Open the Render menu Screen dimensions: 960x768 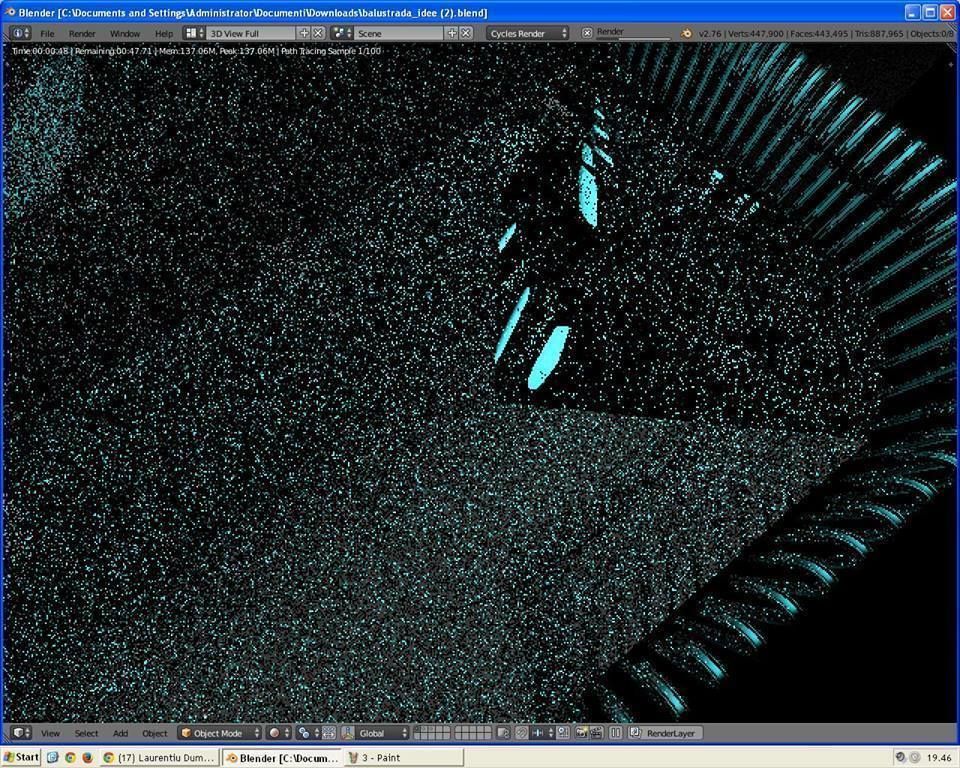pyautogui.click(x=82, y=34)
